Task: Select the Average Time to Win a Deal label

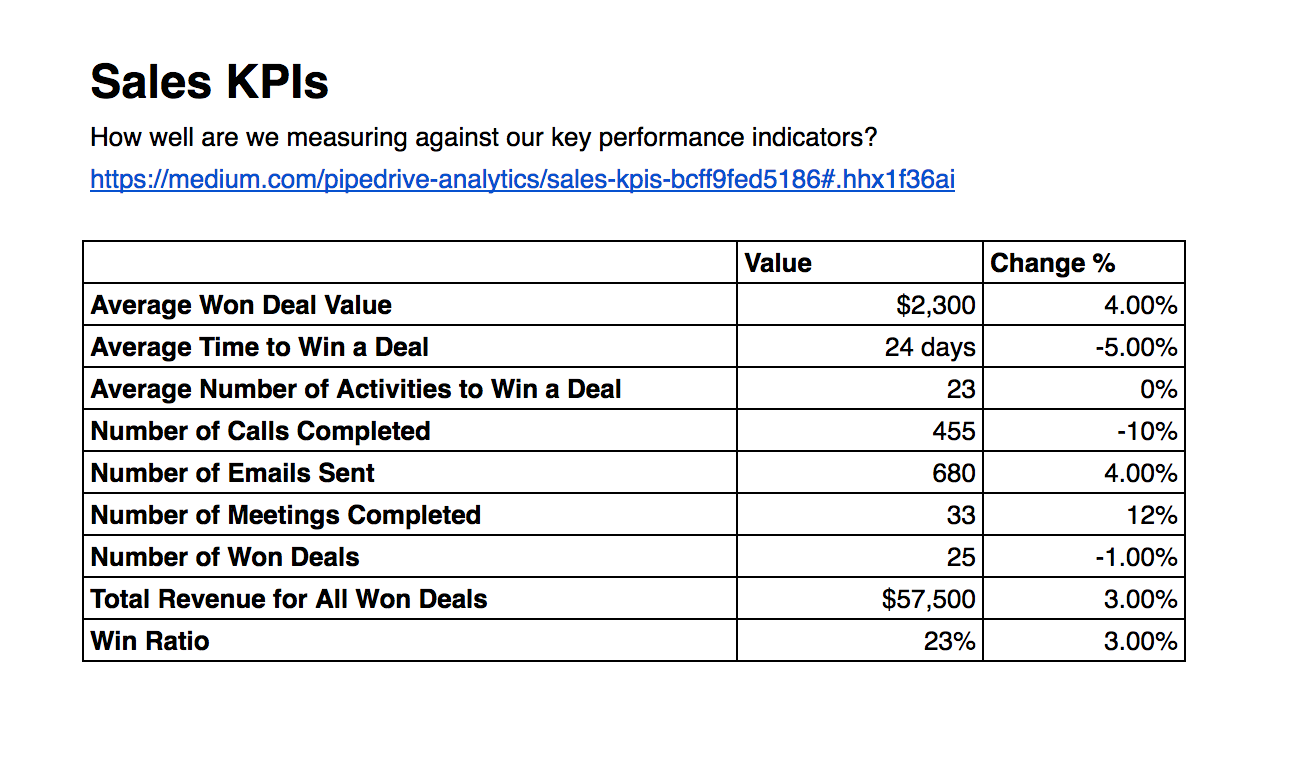Action: (259, 347)
